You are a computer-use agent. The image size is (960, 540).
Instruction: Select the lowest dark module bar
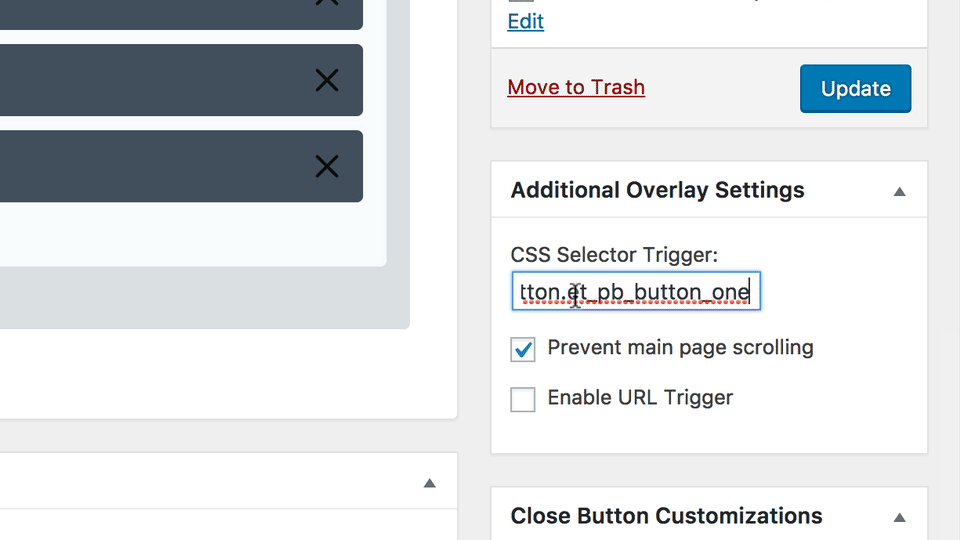tap(150, 166)
